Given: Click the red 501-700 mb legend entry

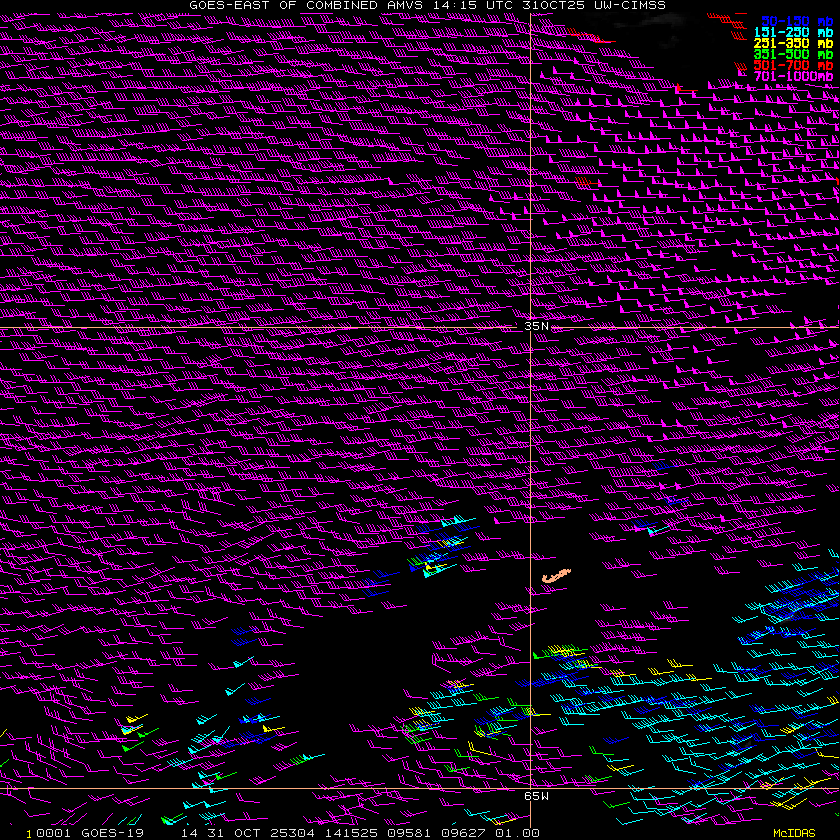Looking at the screenshot, I should click(x=793, y=65).
